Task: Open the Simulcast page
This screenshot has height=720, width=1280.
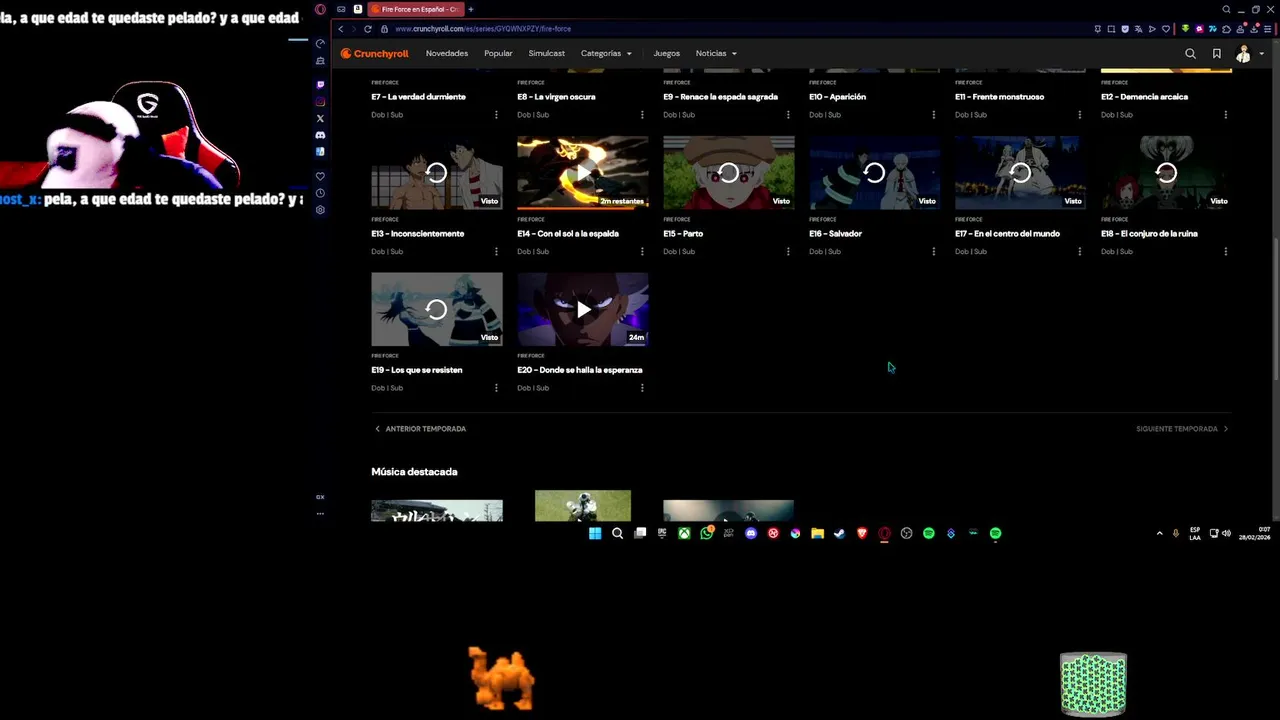Action: coord(547,53)
